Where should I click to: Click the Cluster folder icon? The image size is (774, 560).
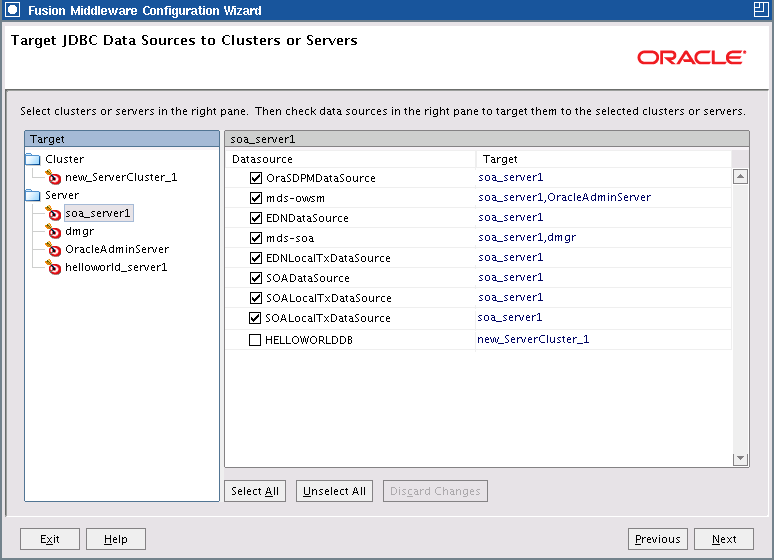coord(33,159)
